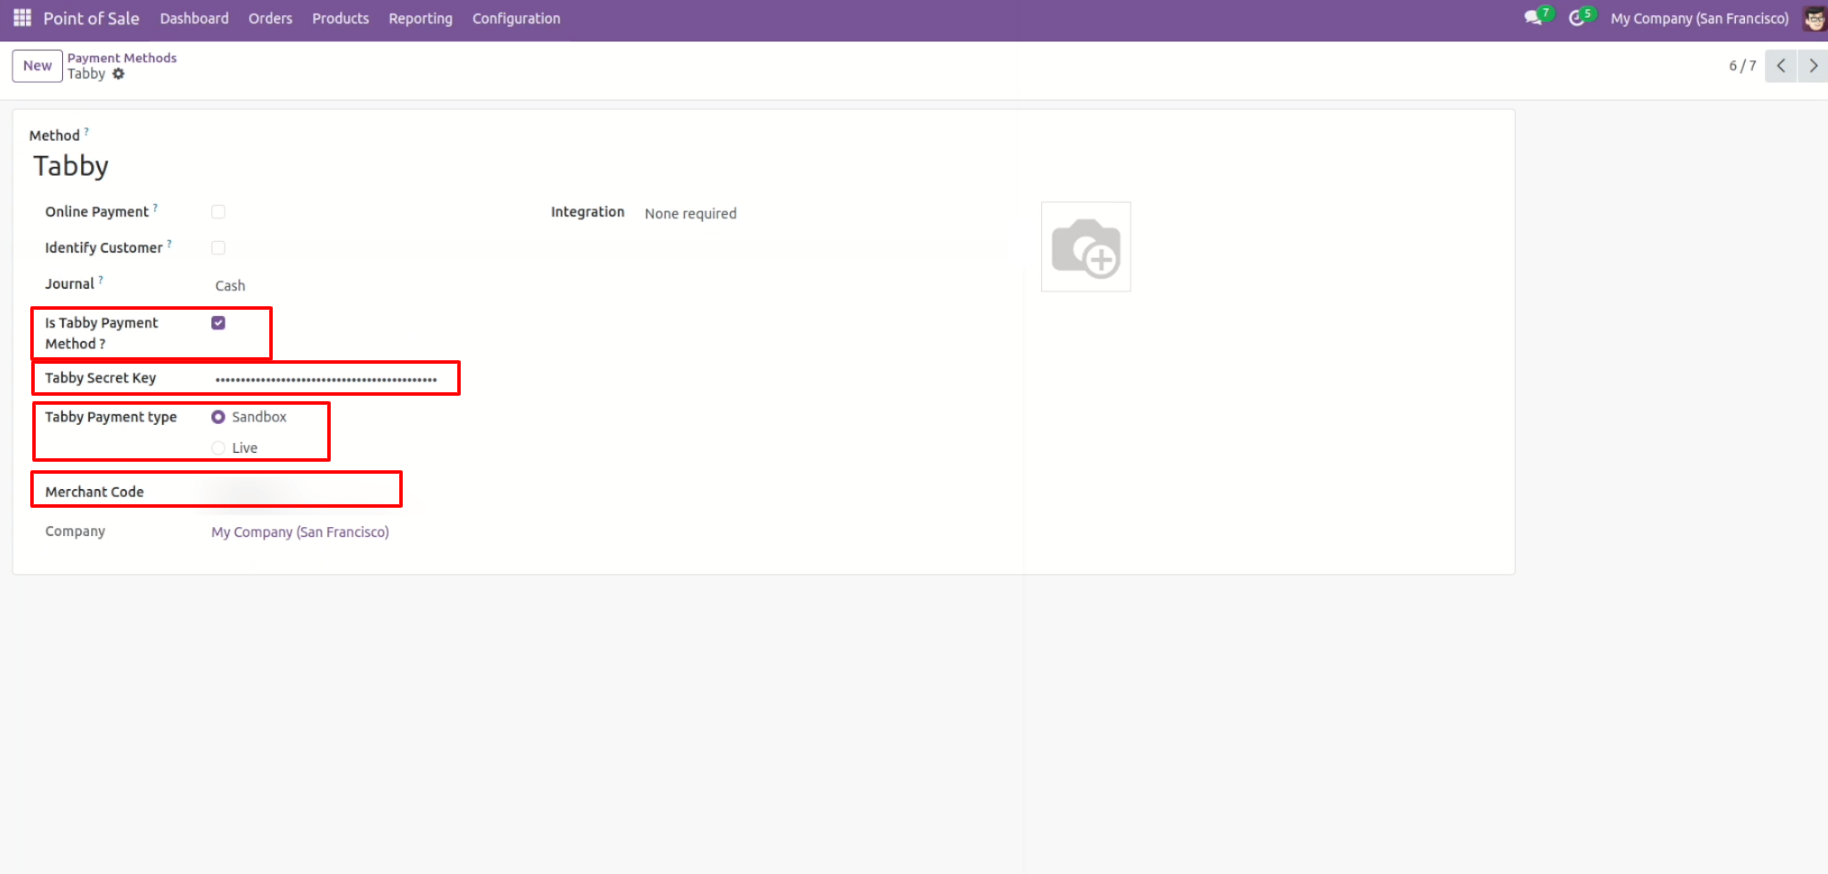This screenshot has height=874, width=1828.
Task: Select the Live payment type
Action: coord(218,448)
